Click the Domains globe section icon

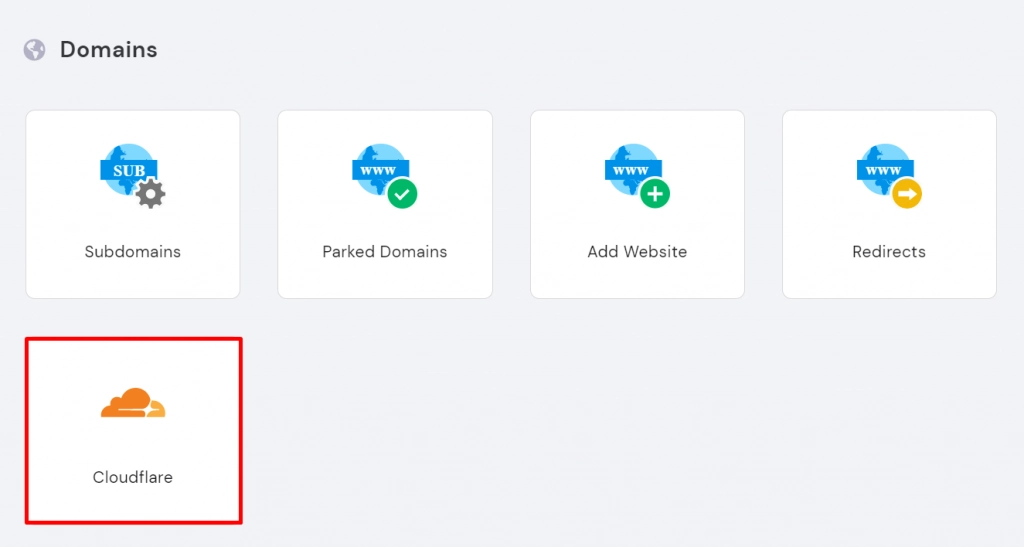point(35,50)
